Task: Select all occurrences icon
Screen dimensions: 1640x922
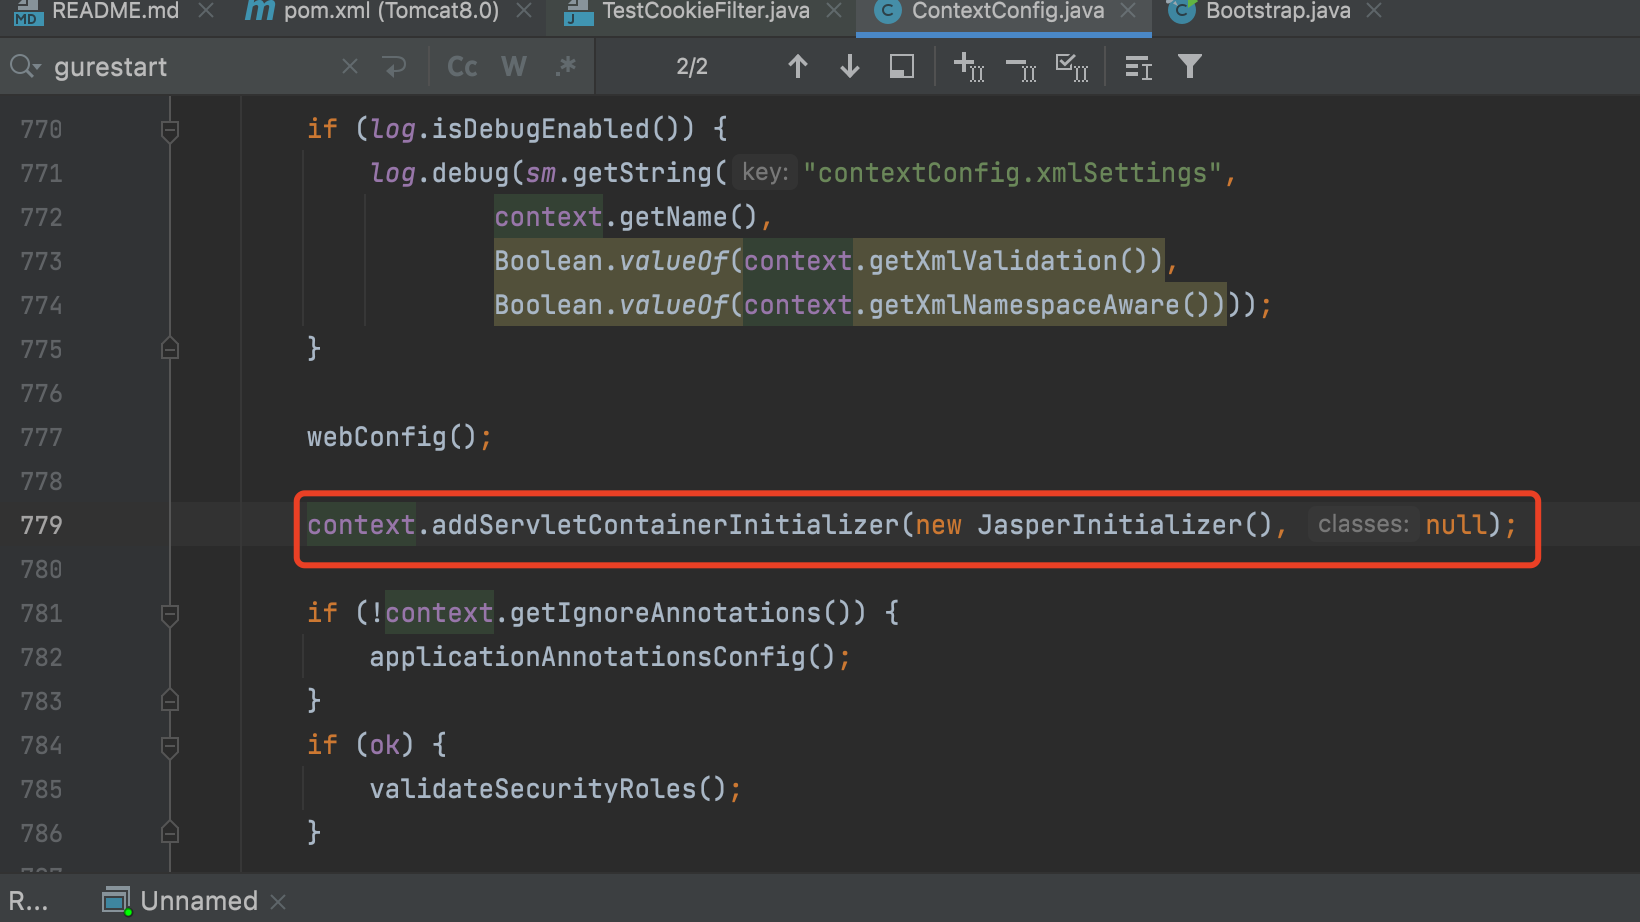Action: pyautogui.click(x=1072, y=67)
